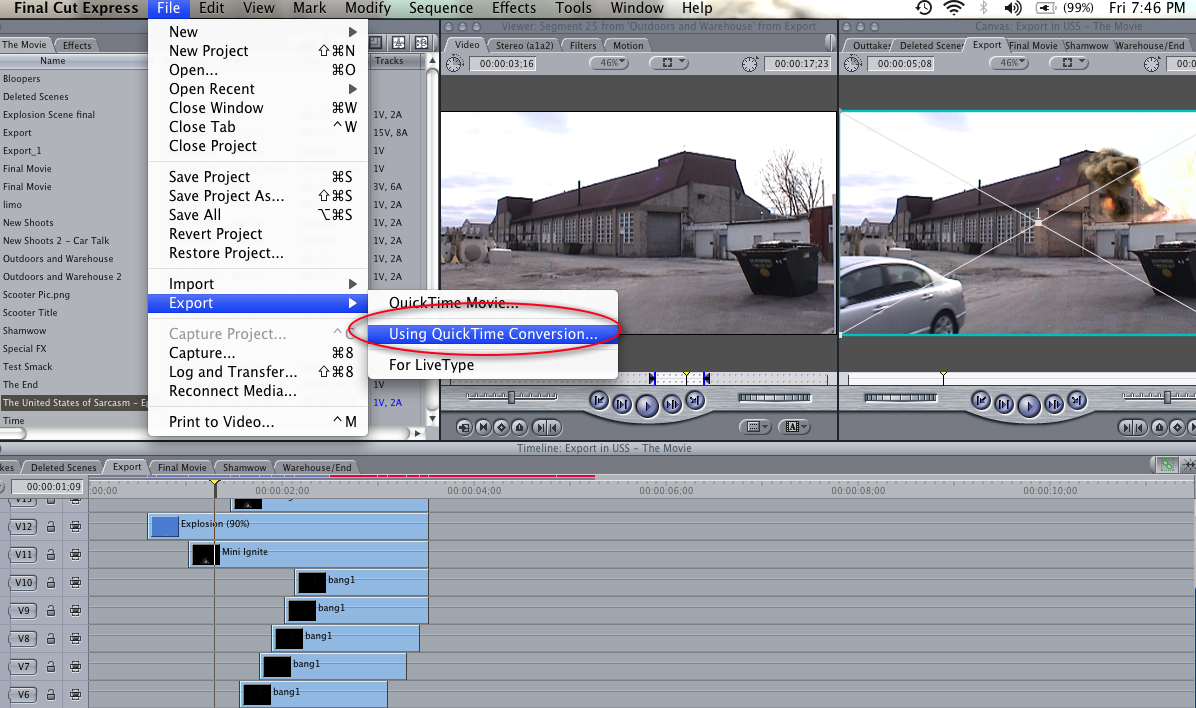Click the Canvas scrubber playhead
Viewport: 1196px width, 708px height.
(x=944, y=378)
